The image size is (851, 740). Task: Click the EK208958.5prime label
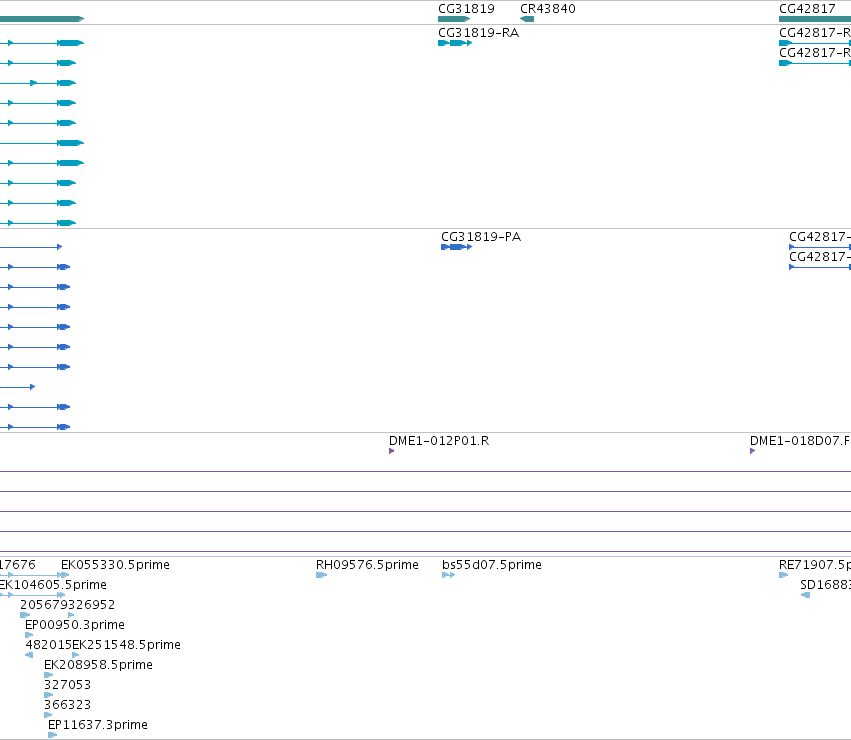tap(98, 665)
